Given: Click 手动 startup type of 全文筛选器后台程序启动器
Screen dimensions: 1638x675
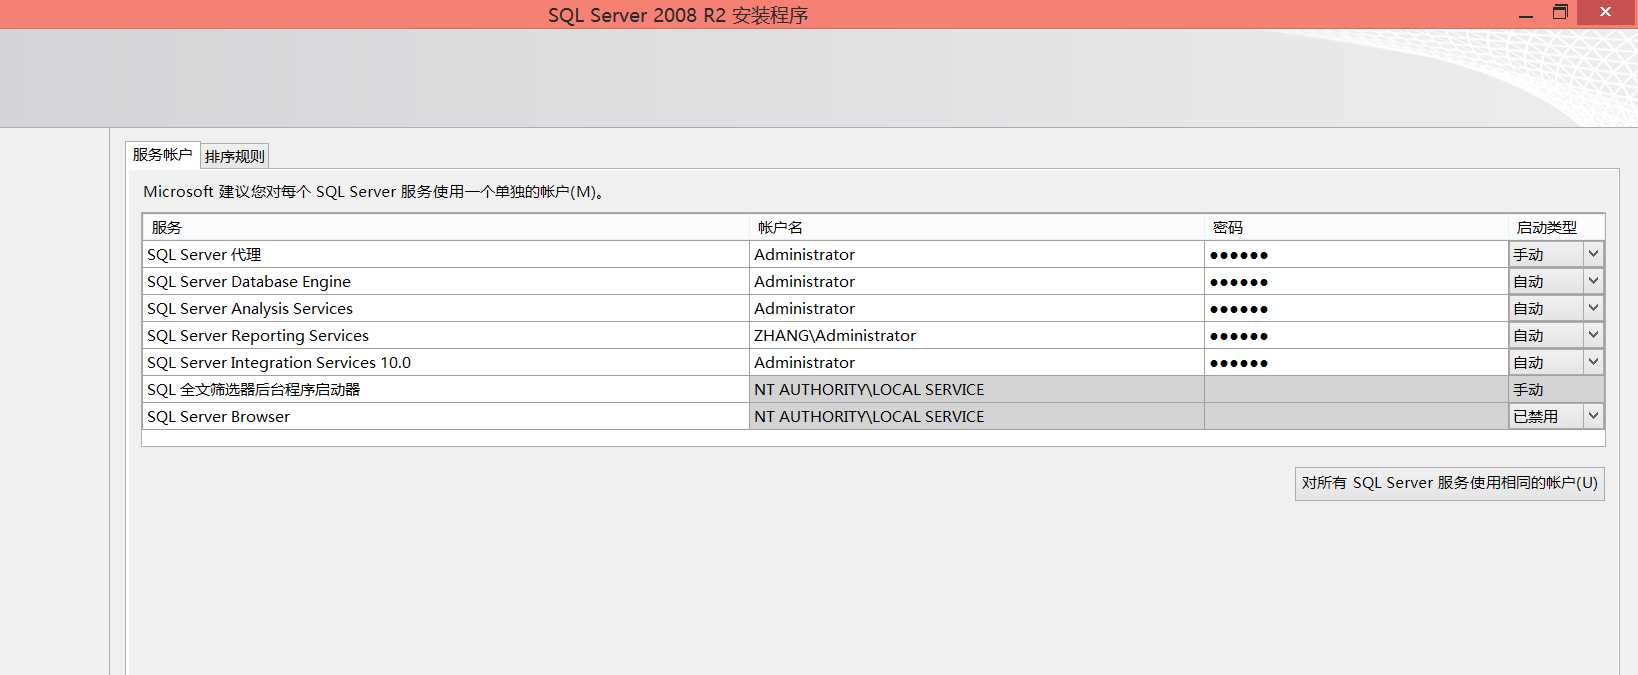Looking at the screenshot, I should coord(1556,389).
